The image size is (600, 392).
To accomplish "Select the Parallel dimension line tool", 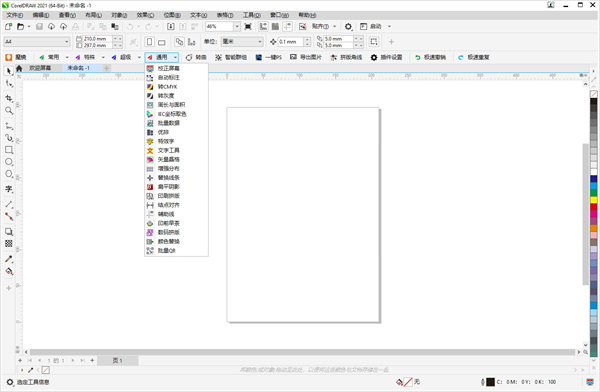I will (9, 204).
